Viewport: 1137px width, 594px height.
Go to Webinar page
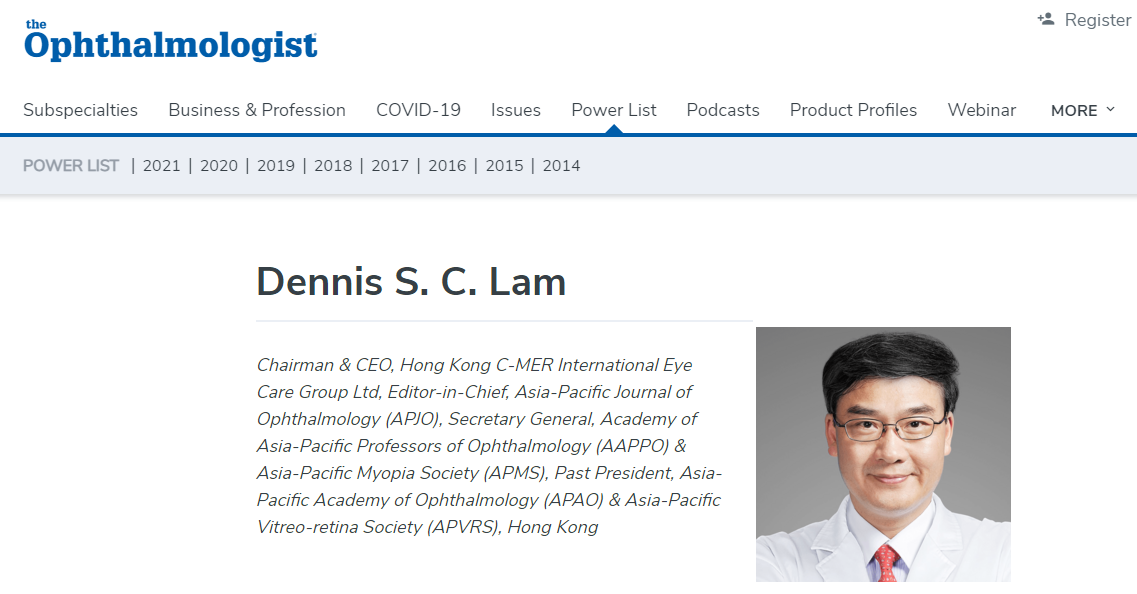[982, 110]
